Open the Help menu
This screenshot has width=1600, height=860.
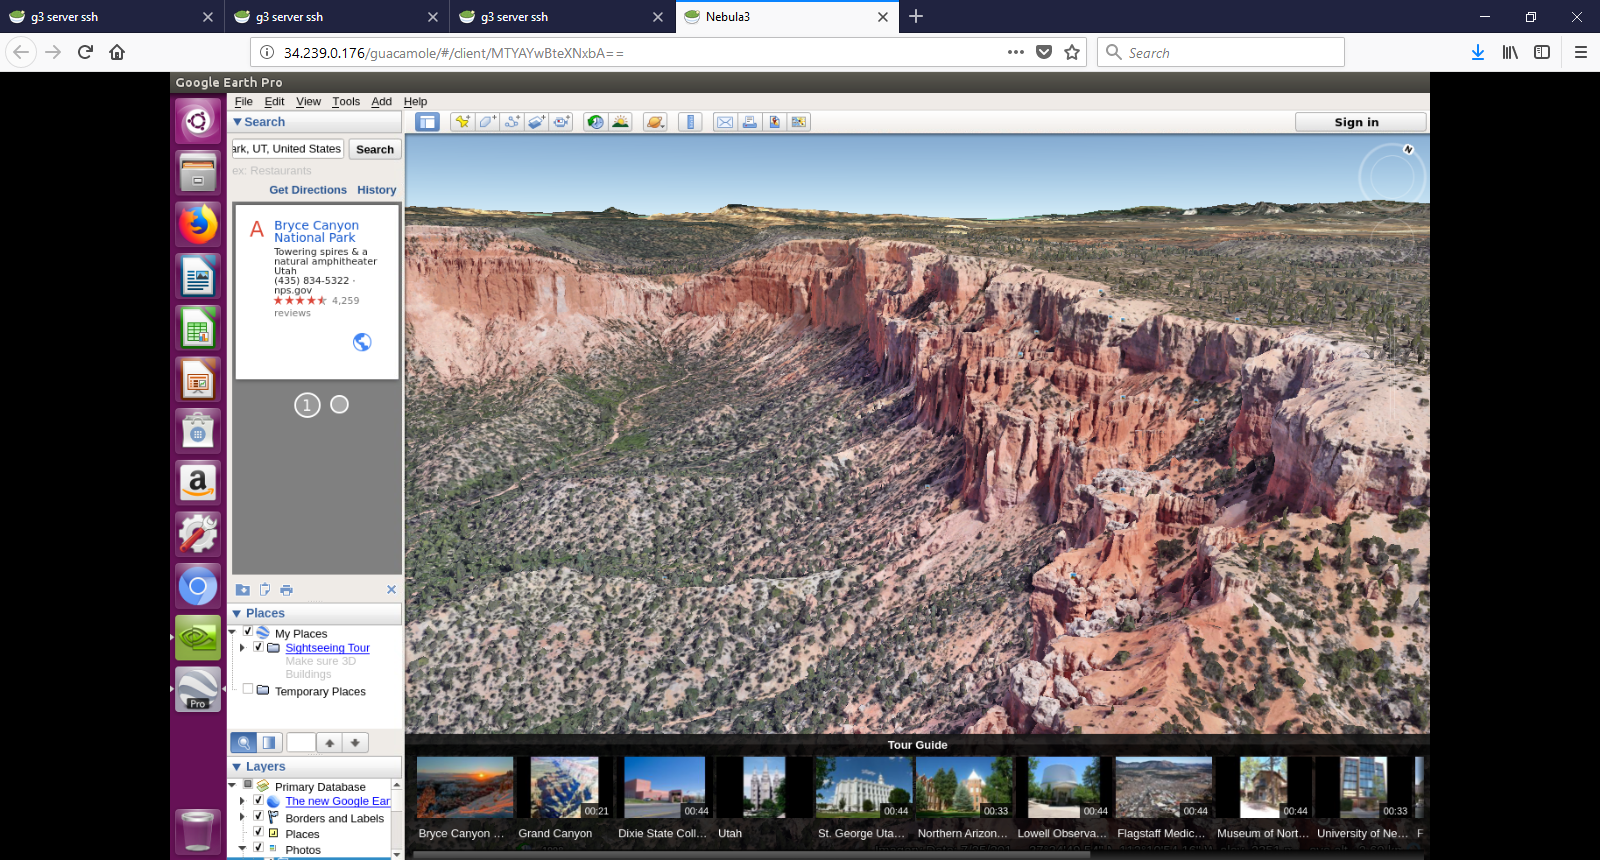pos(415,101)
